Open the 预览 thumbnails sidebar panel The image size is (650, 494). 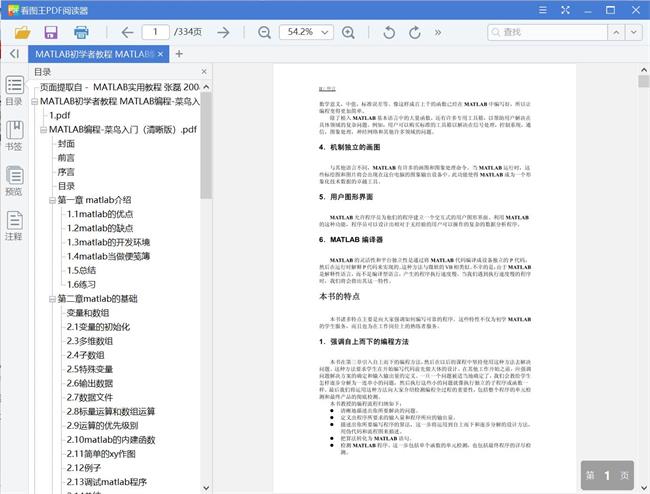[14, 181]
